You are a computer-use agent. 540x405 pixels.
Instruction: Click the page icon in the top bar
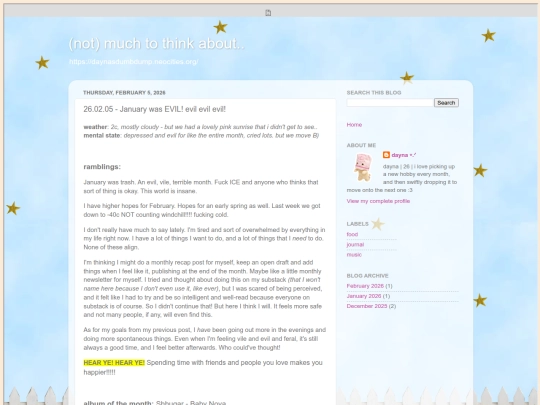[268, 13]
